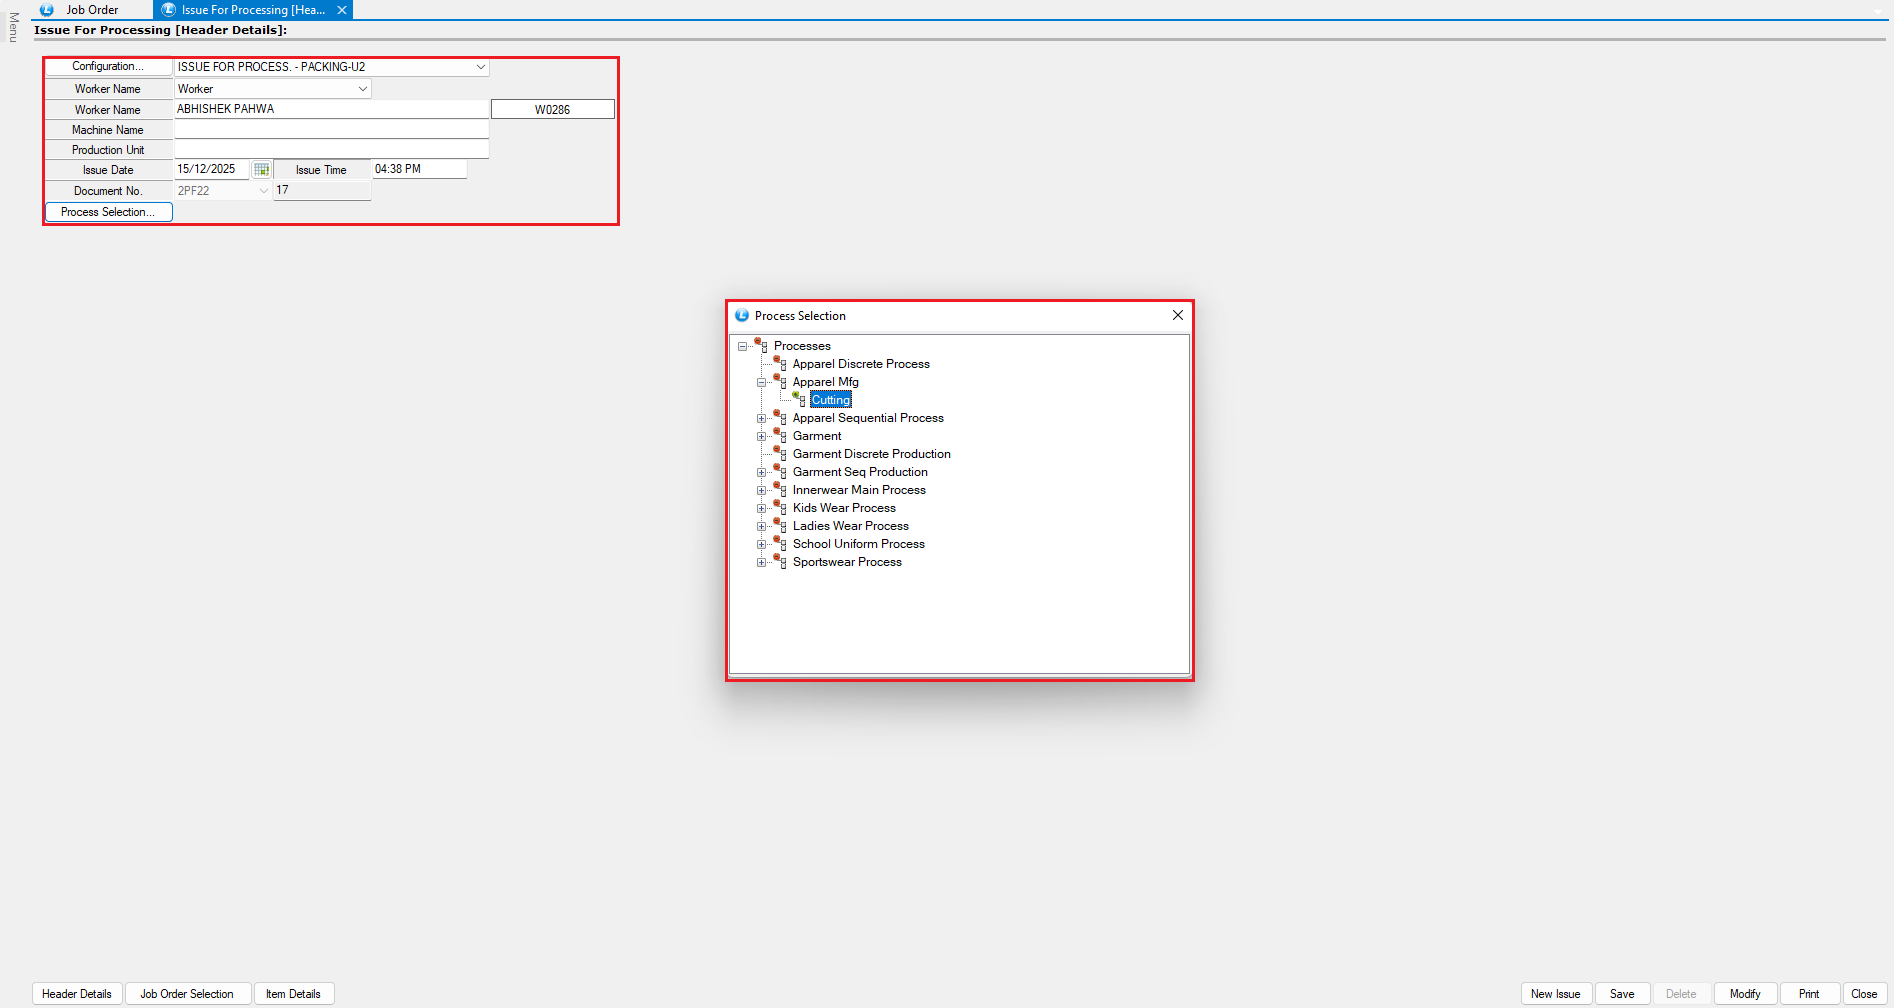
Task: Switch to the Job Order tab
Action: 92,10
